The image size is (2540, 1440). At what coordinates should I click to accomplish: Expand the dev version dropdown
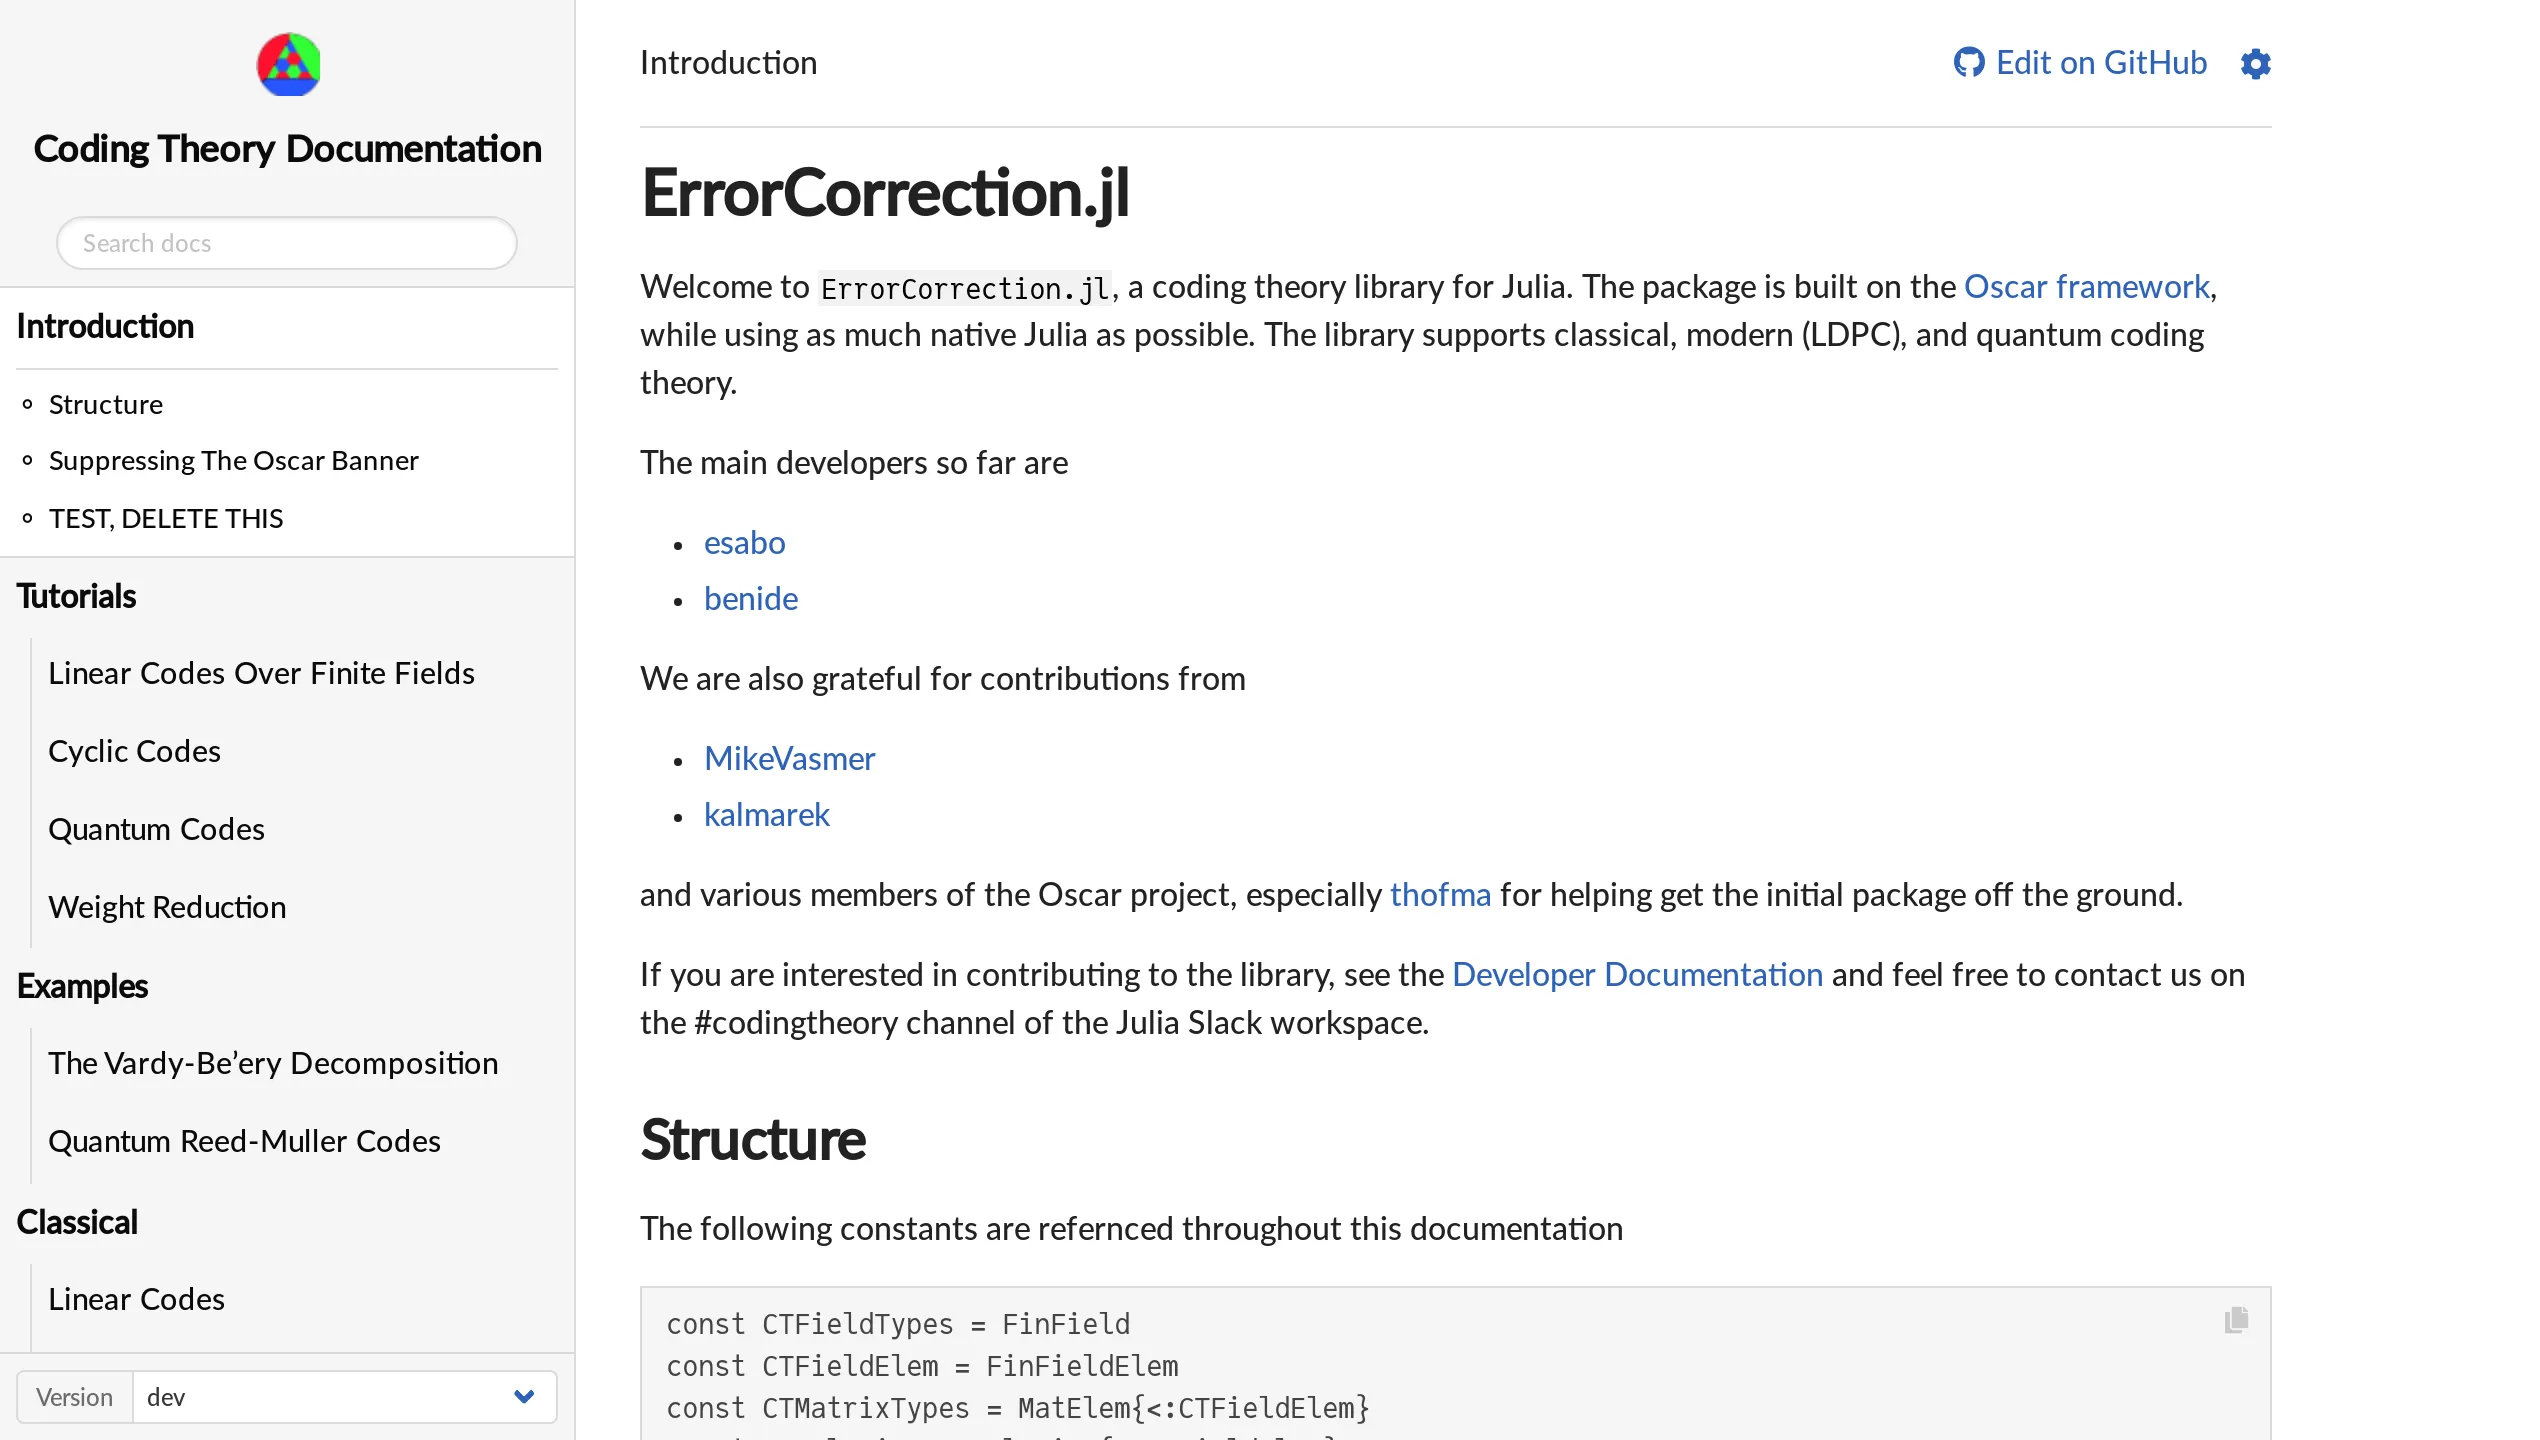pos(341,1396)
